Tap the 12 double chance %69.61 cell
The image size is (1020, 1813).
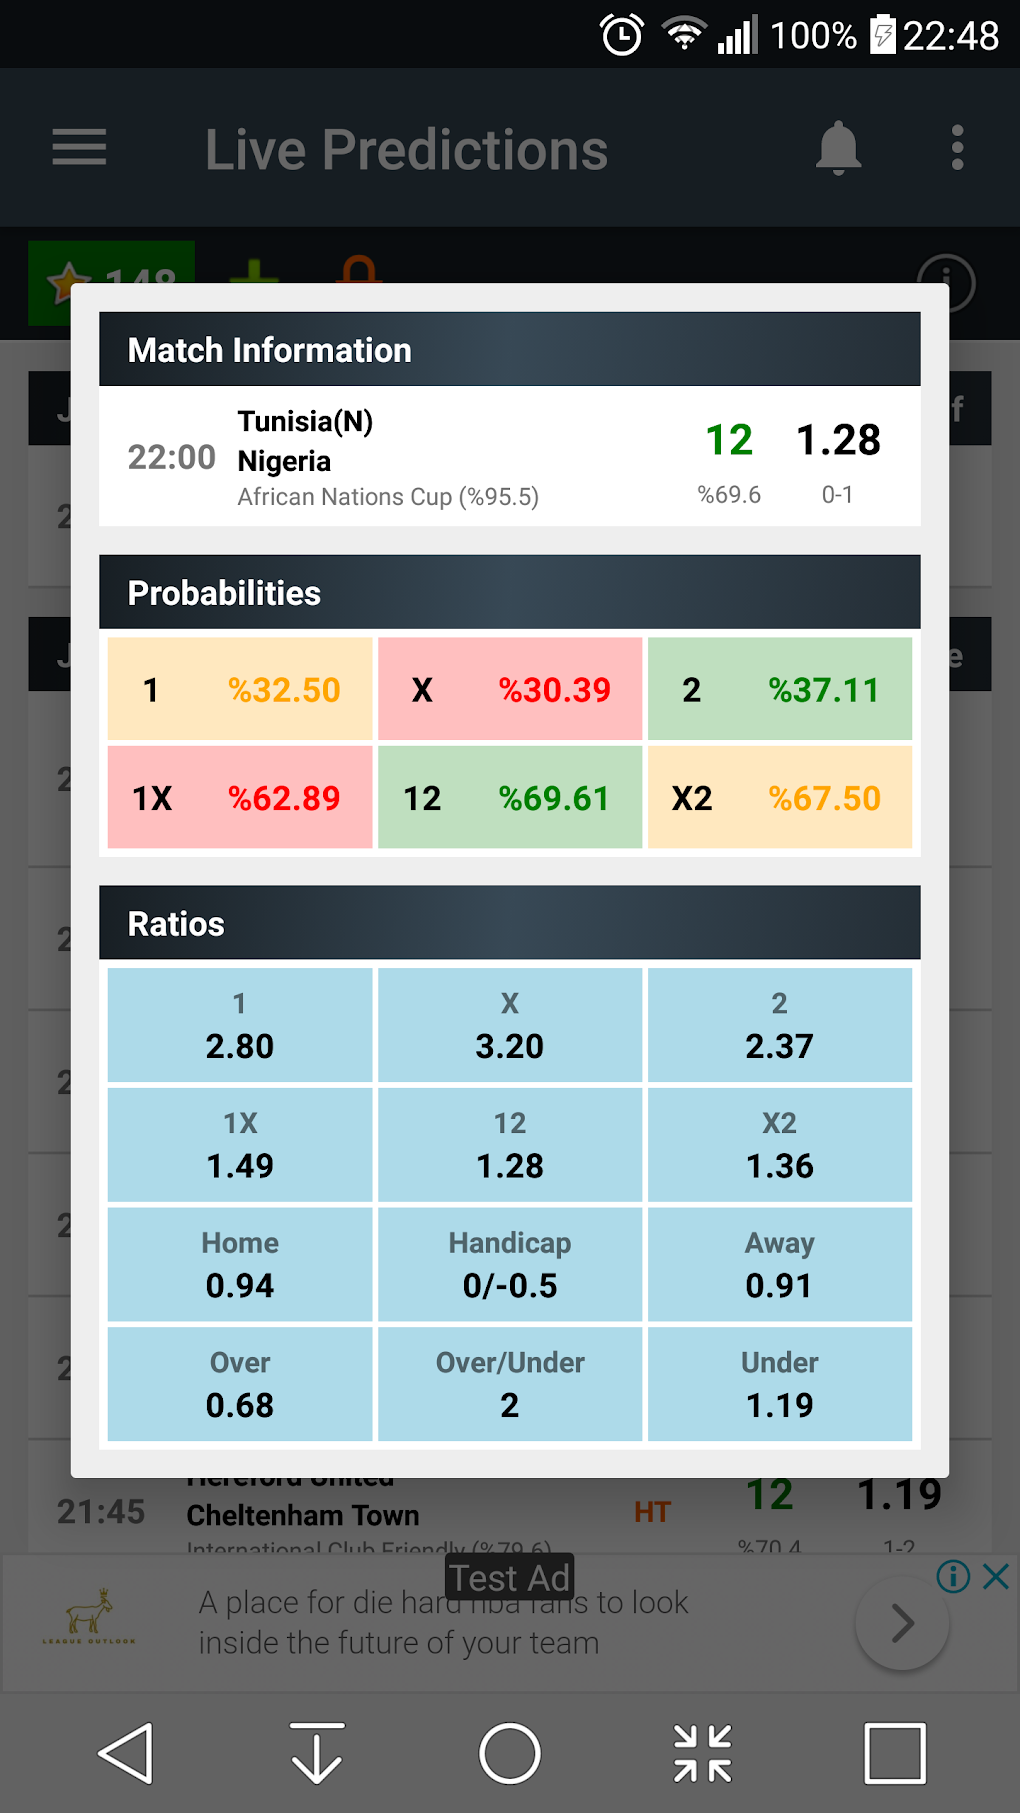[x=510, y=797]
